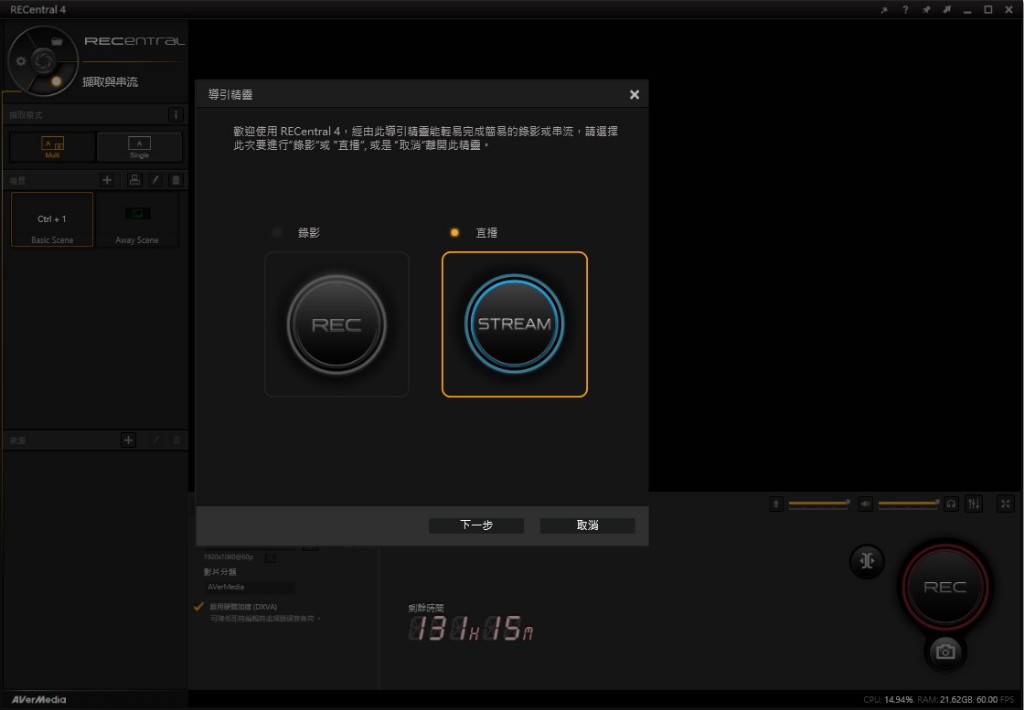1024x710 pixels.
Task: Mute the speaker volume icon
Action: click(865, 504)
